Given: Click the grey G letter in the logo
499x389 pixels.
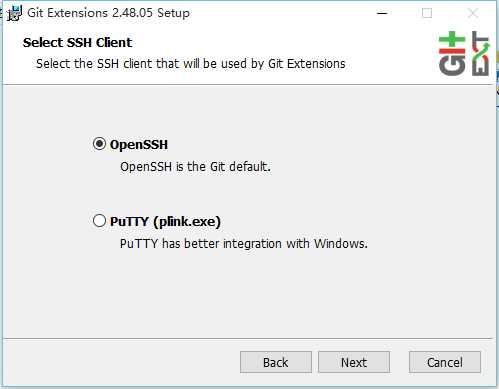Looking at the screenshot, I should tap(452, 65).
